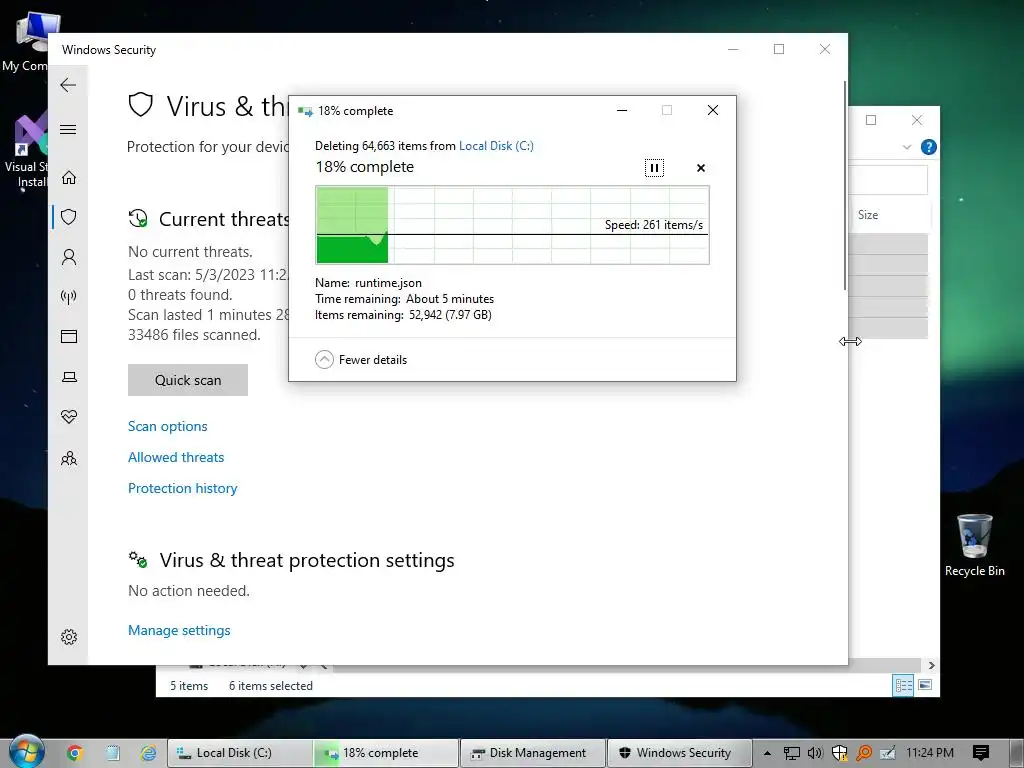The image size is (1024, 768).
Task: Open Allowed threats
Action: (176, 457)
